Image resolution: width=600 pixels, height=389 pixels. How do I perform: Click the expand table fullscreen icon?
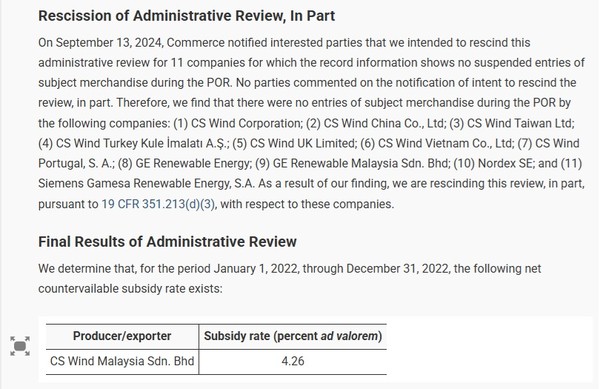pos(20,346)
